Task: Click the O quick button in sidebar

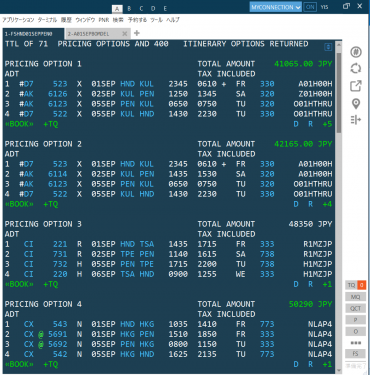Action: coord(356,332)
